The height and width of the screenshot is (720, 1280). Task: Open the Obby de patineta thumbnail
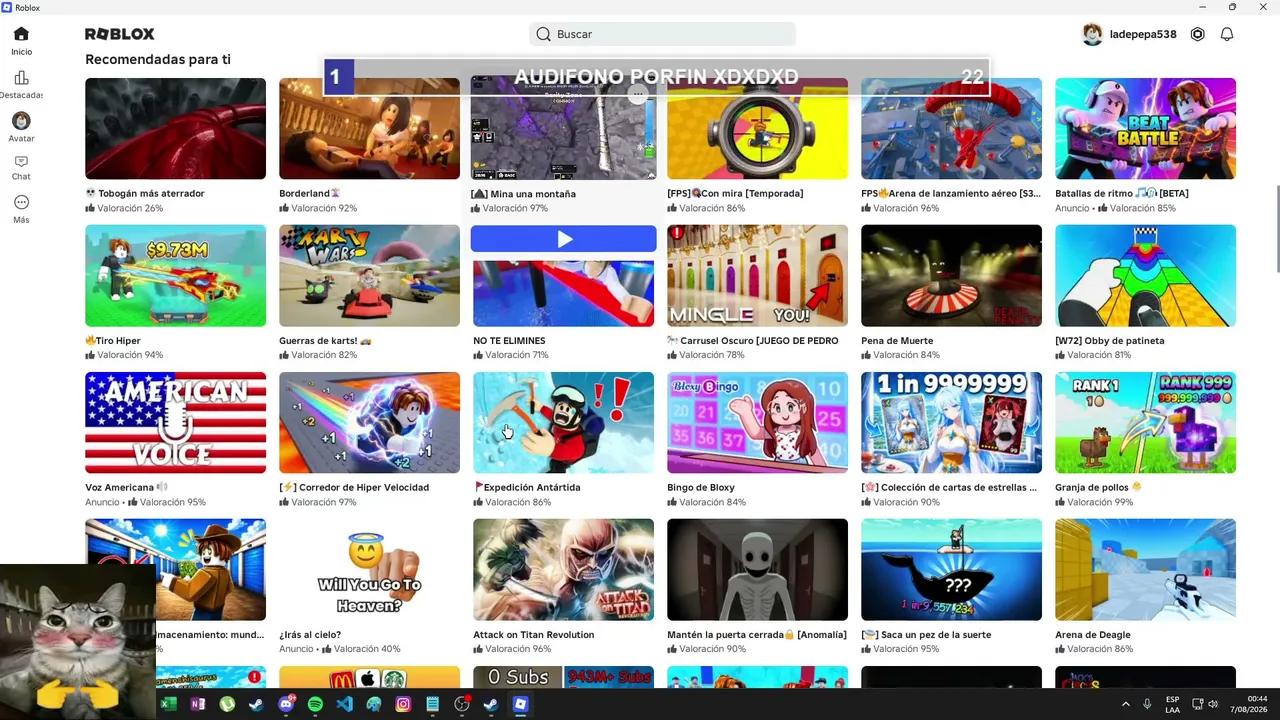1145,276
